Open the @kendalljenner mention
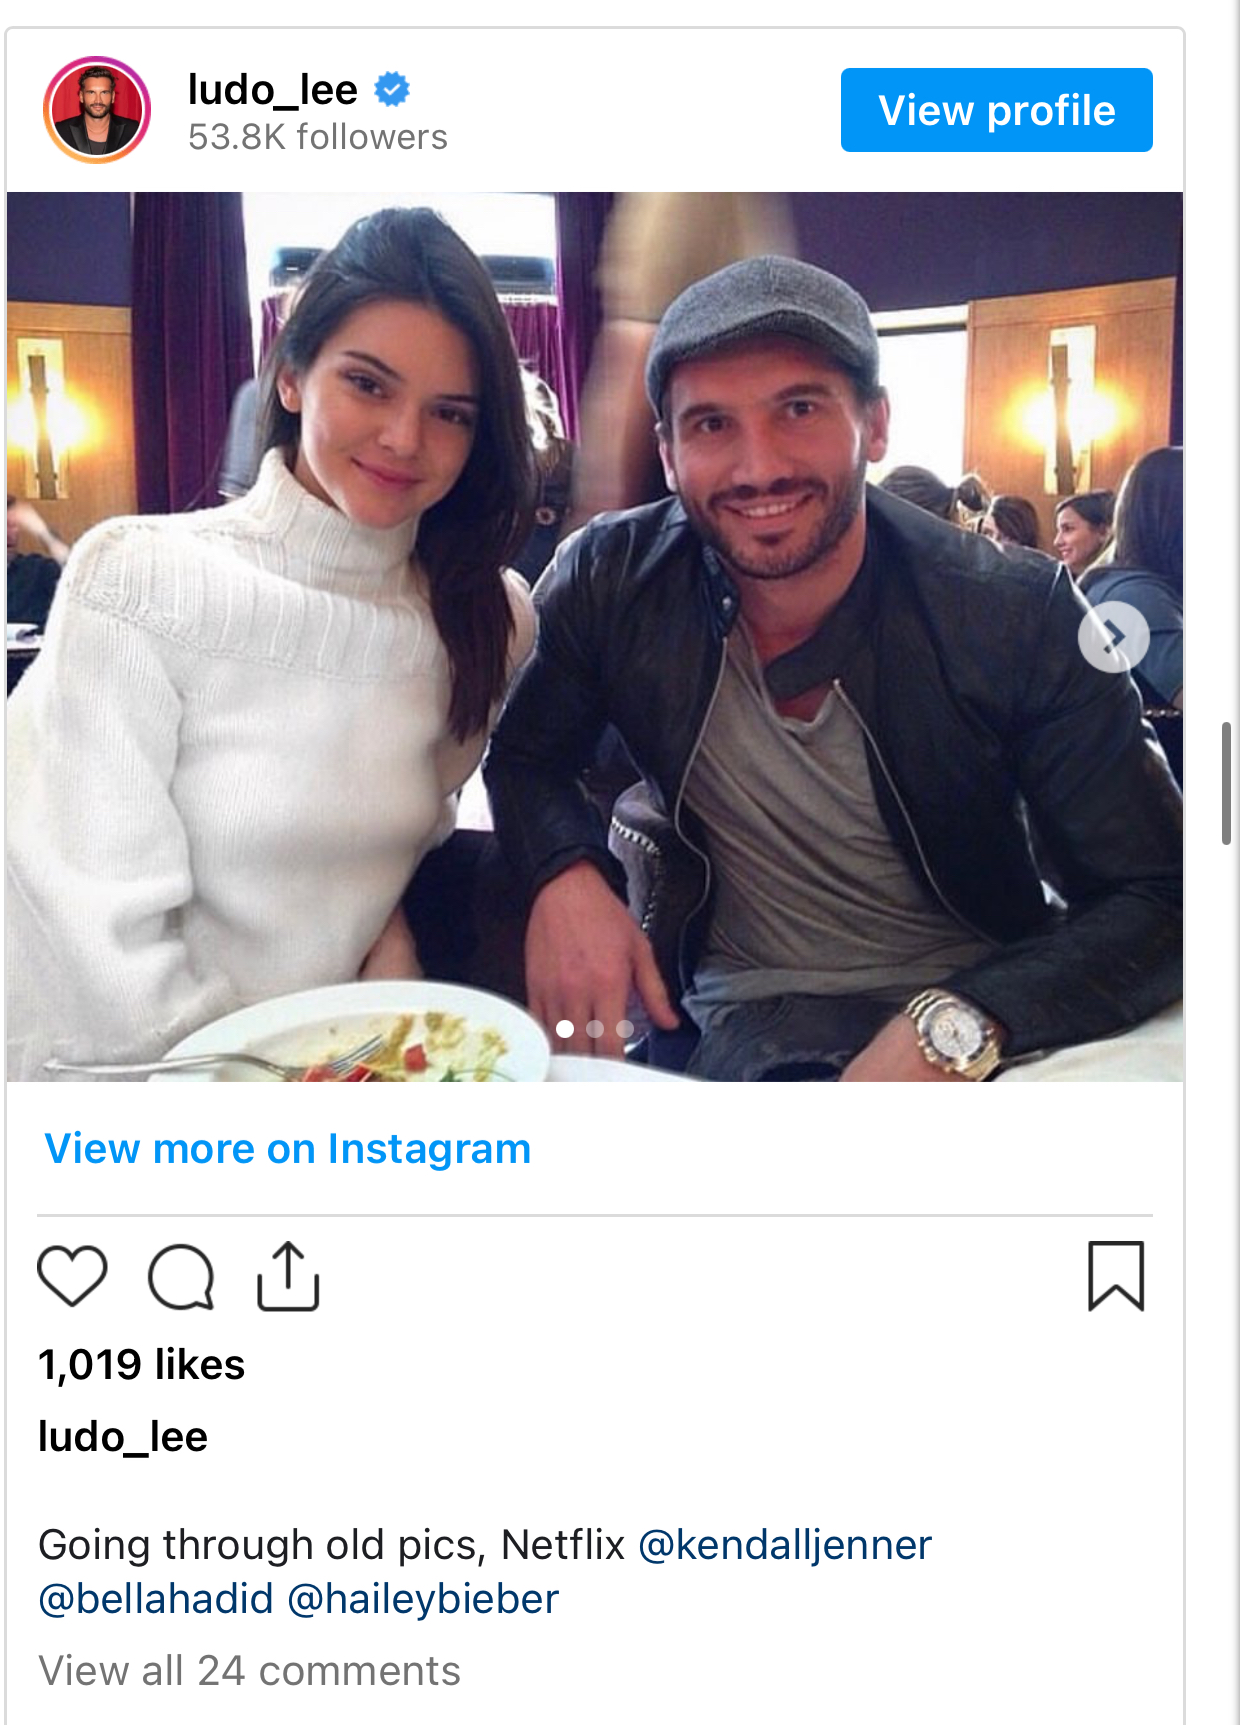1240x1725 pixels. 784,1545
